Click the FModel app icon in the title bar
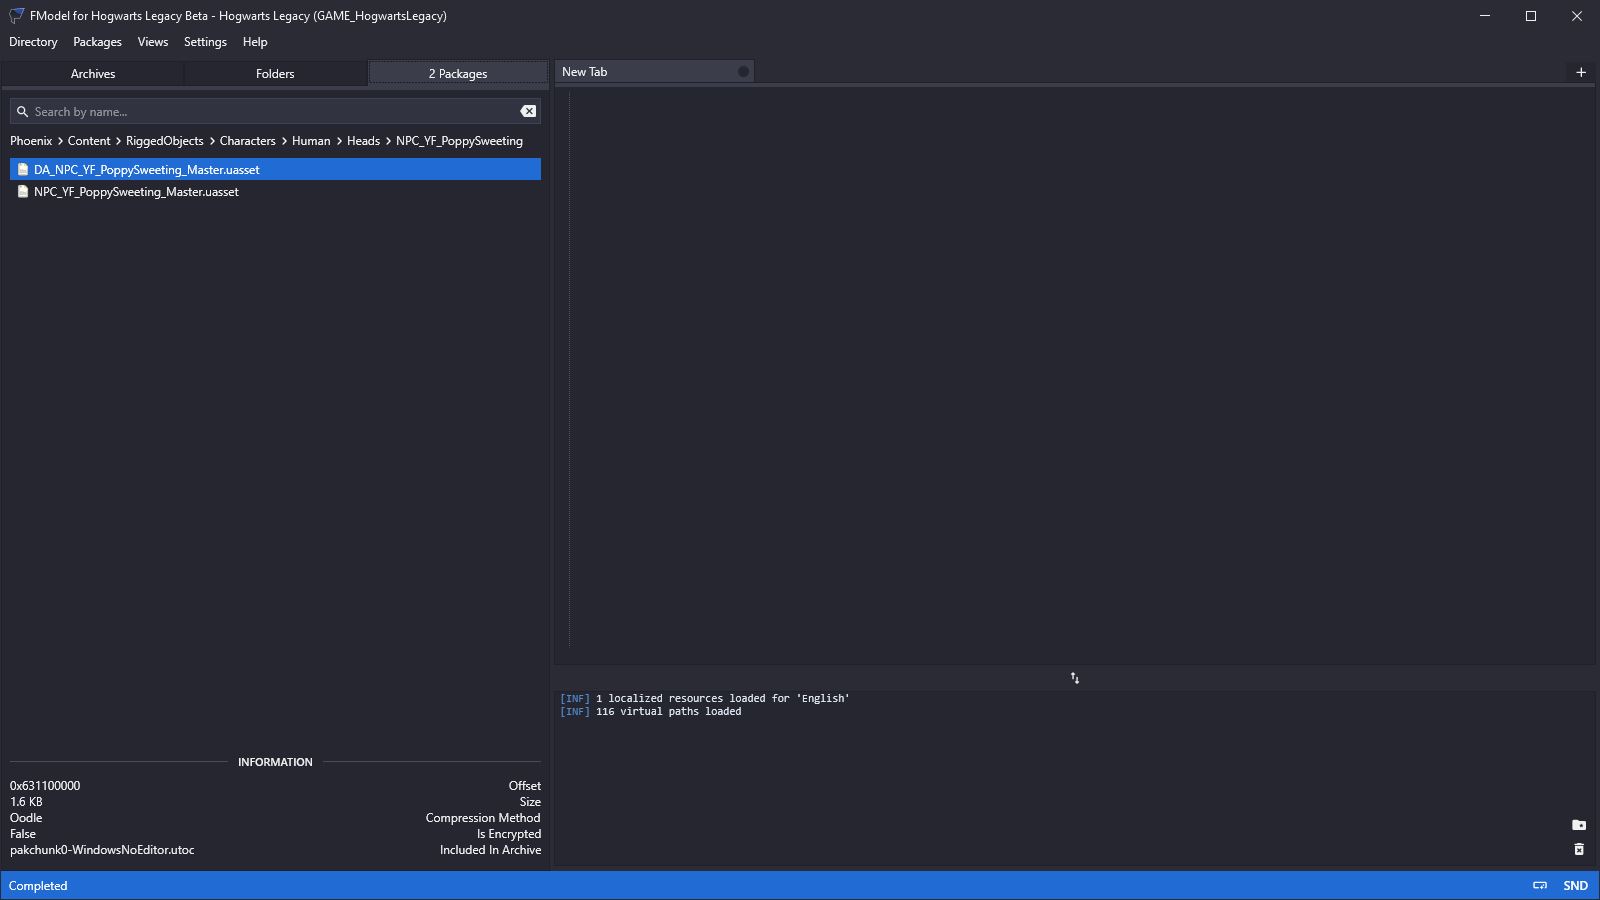This screenshot has width=1600, height=900. pyautogui.click(x=17, y=16)
